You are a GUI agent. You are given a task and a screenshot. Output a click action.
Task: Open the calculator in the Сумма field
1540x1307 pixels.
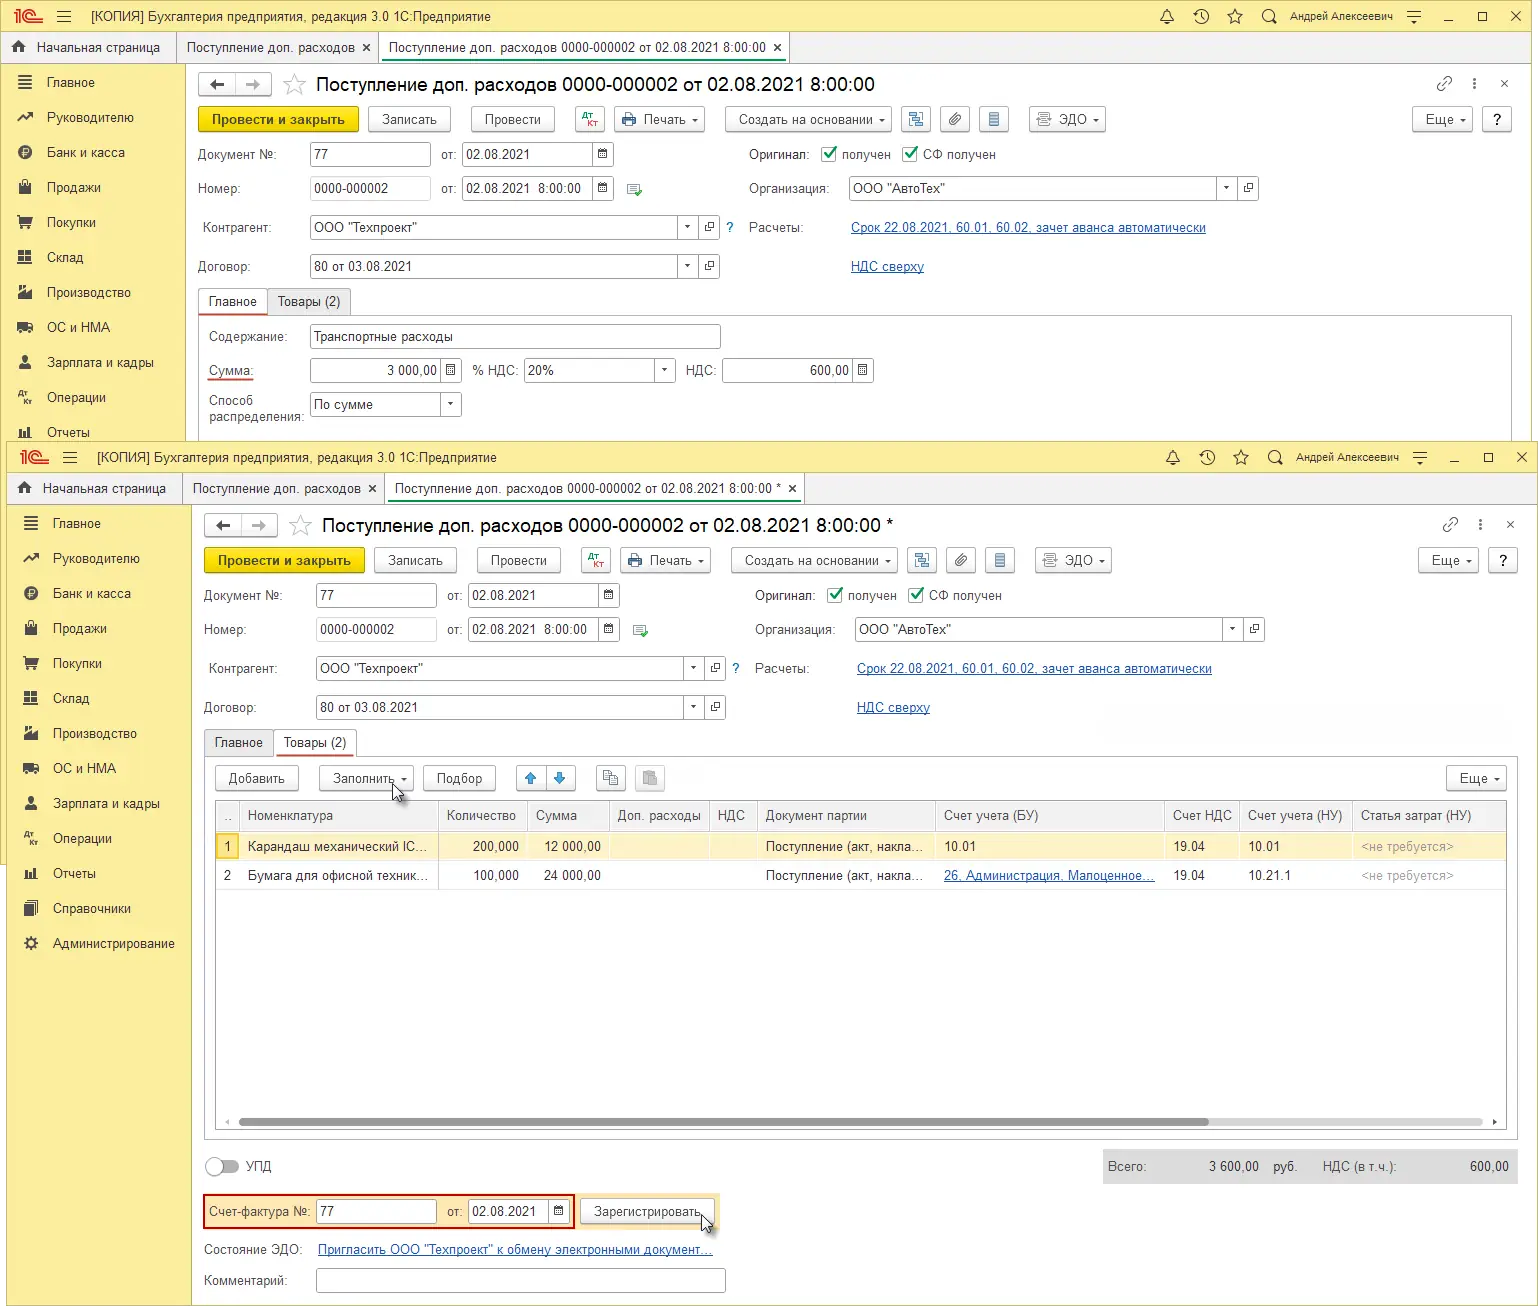pos(451,370)
